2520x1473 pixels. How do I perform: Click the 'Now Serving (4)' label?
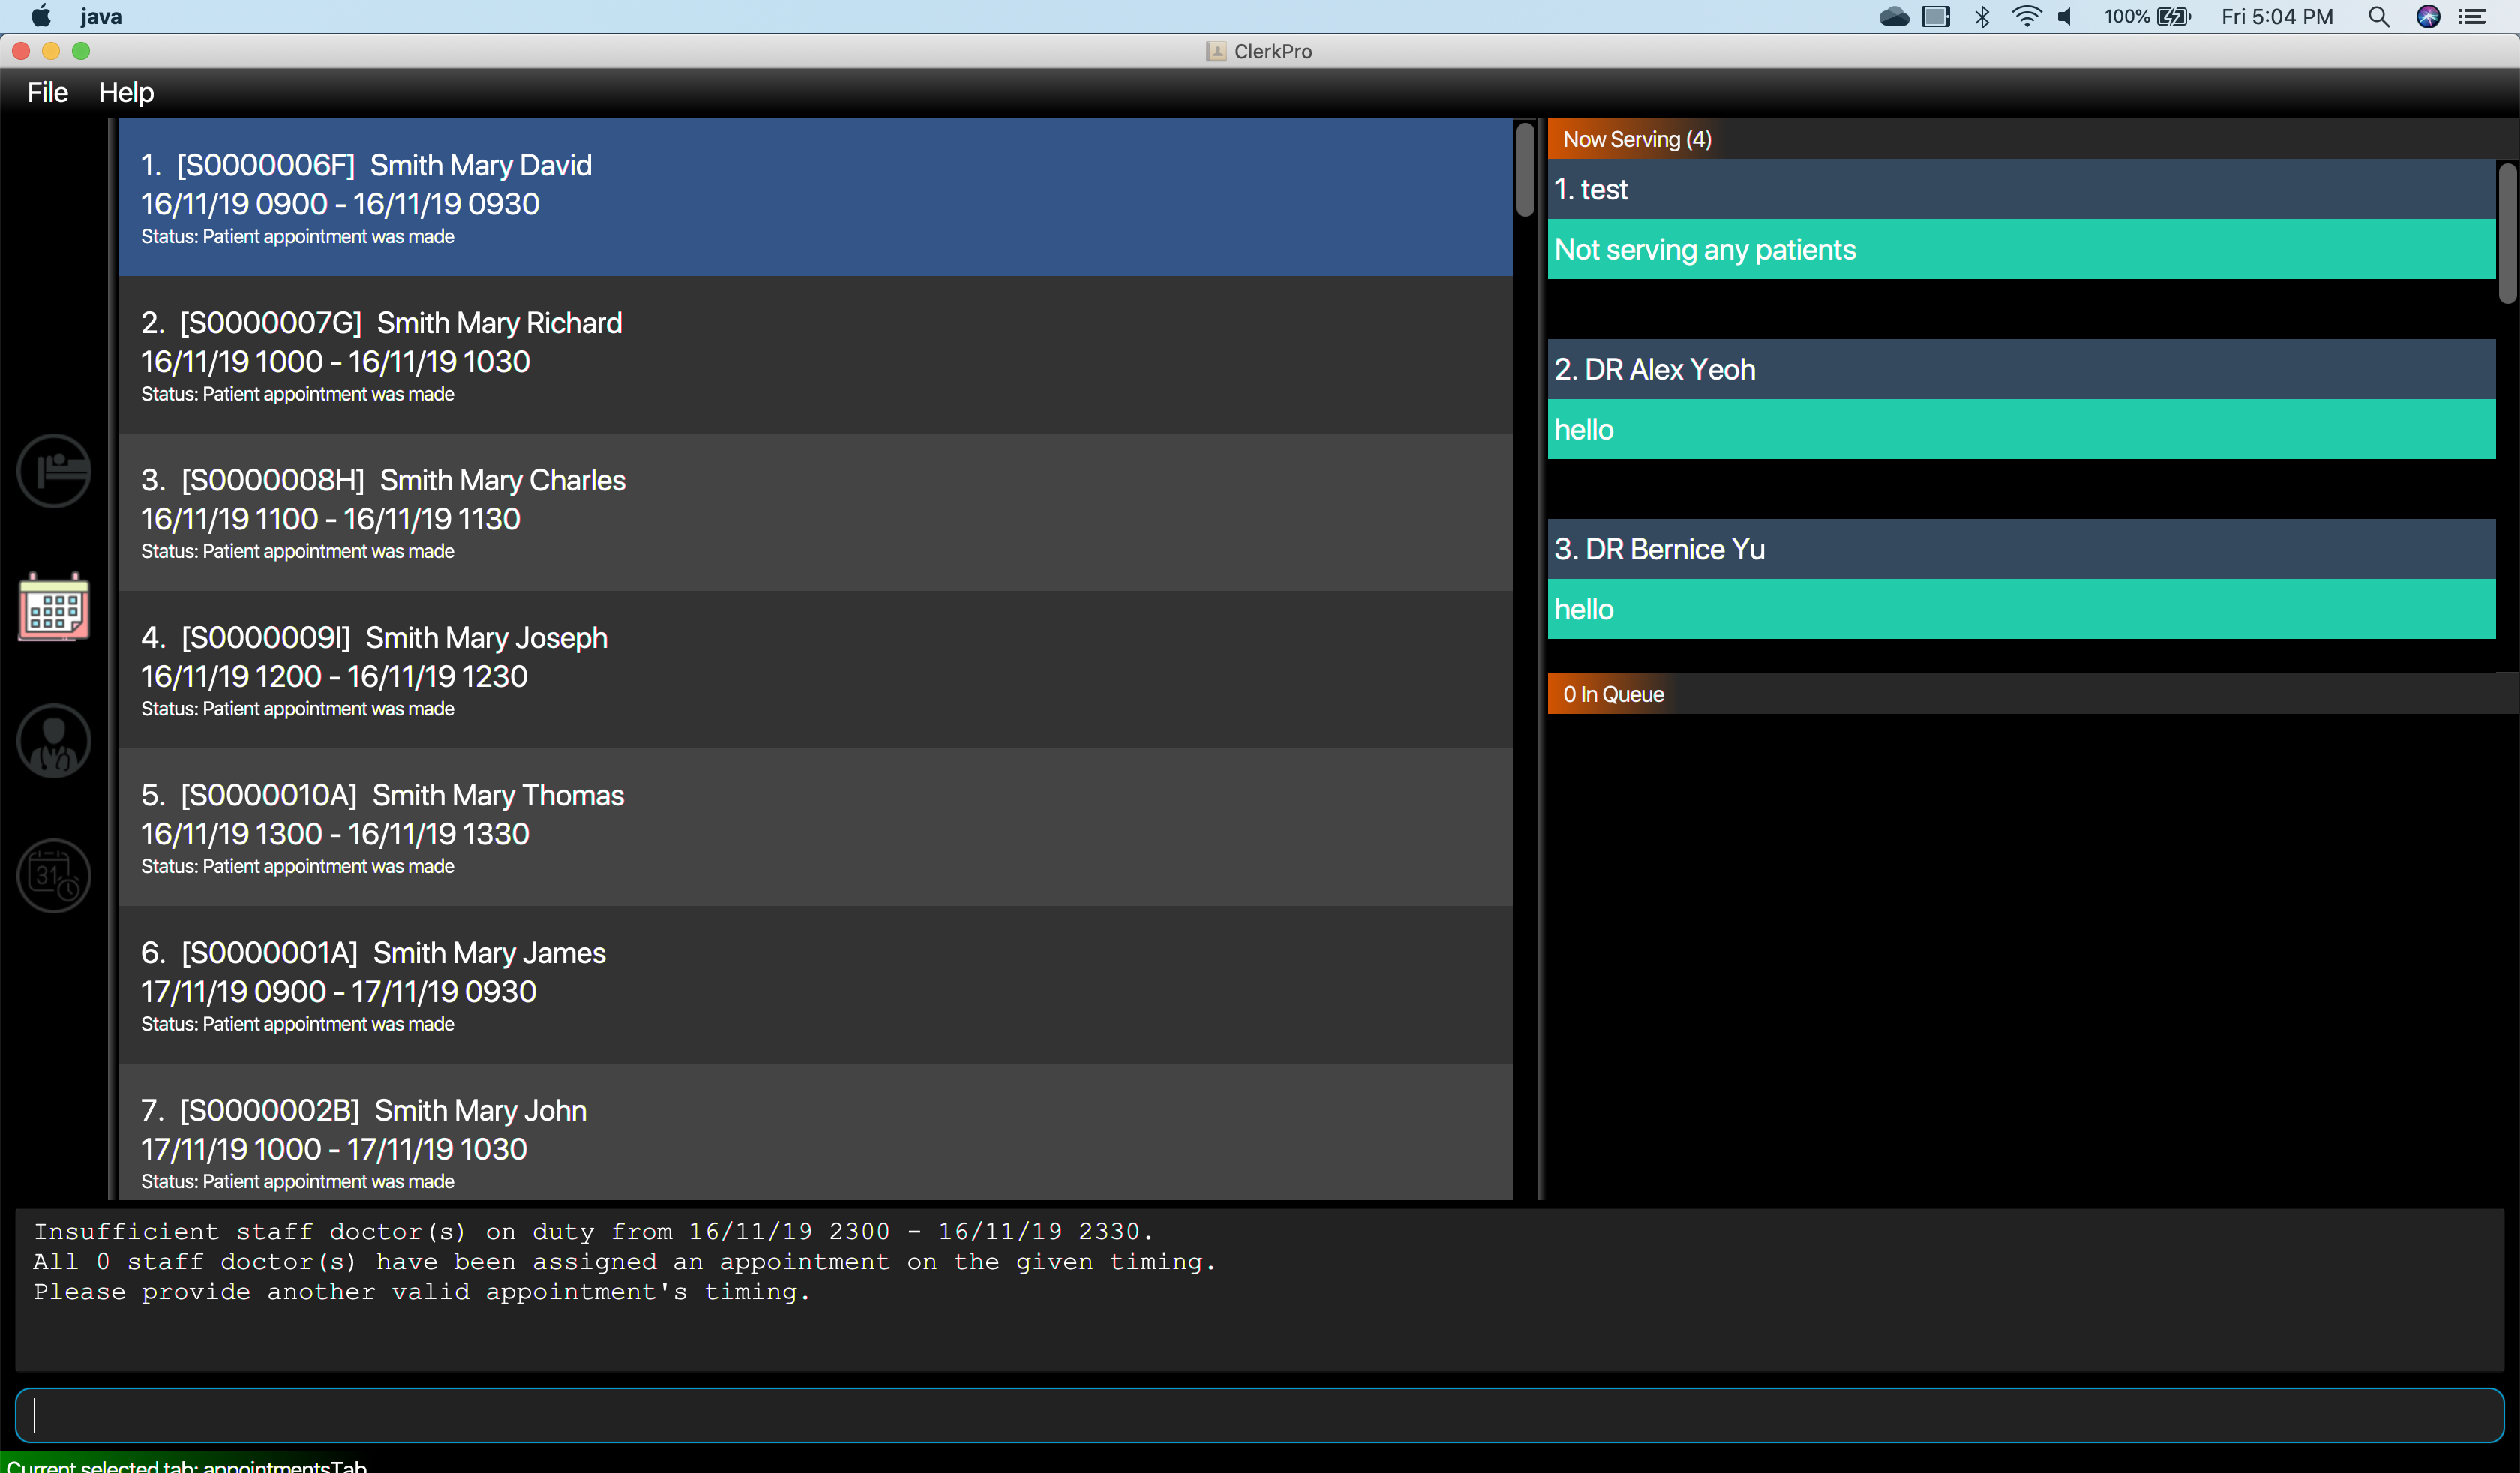pyautogui.click(x=1637, y=139)
